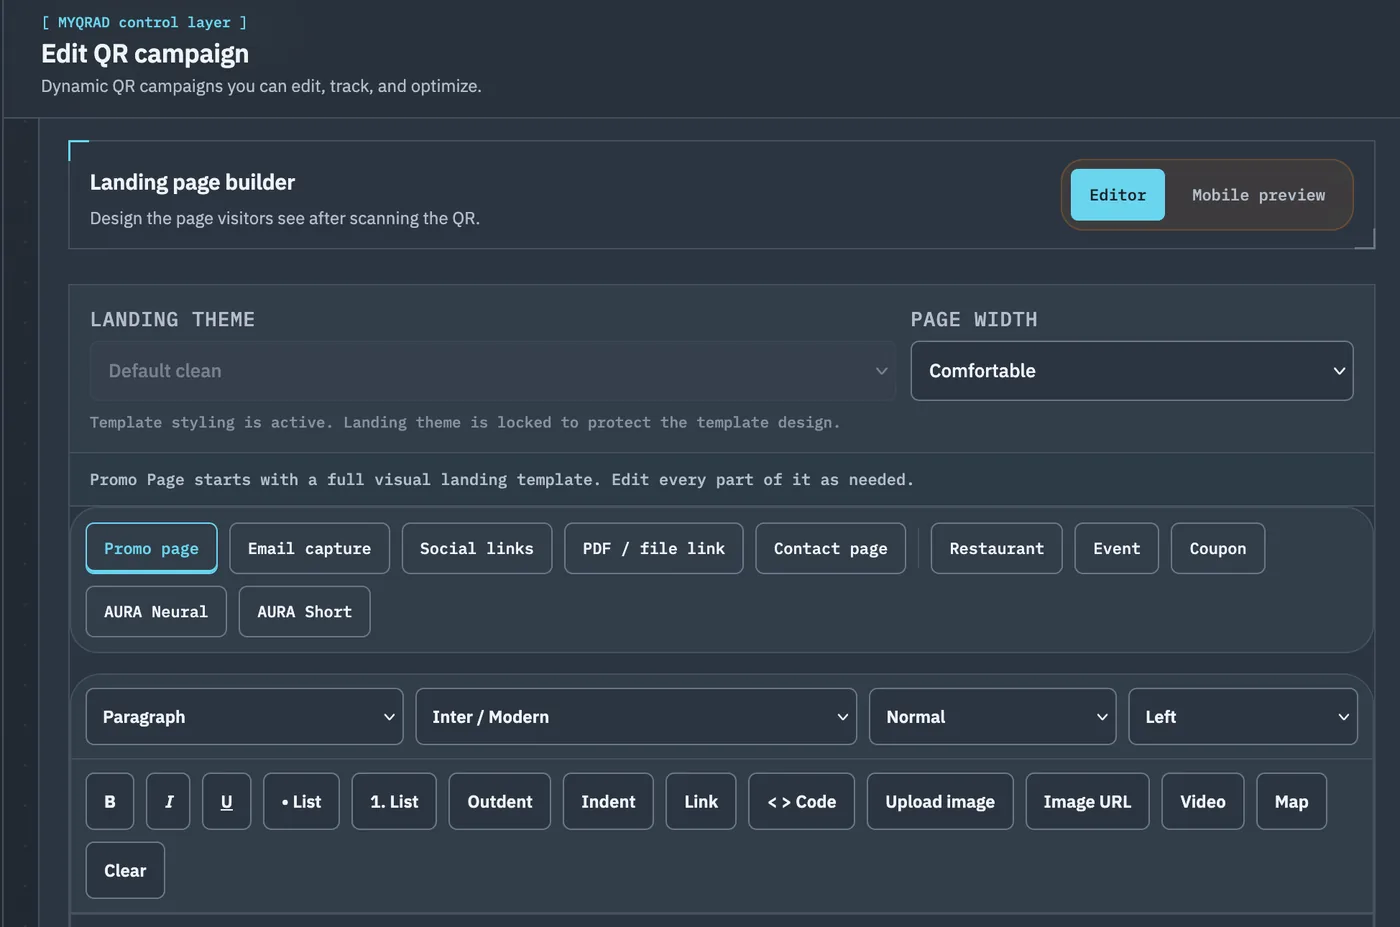Click the Edit QR campaign title
The image size is (1400, 927).
pos(145,53)
